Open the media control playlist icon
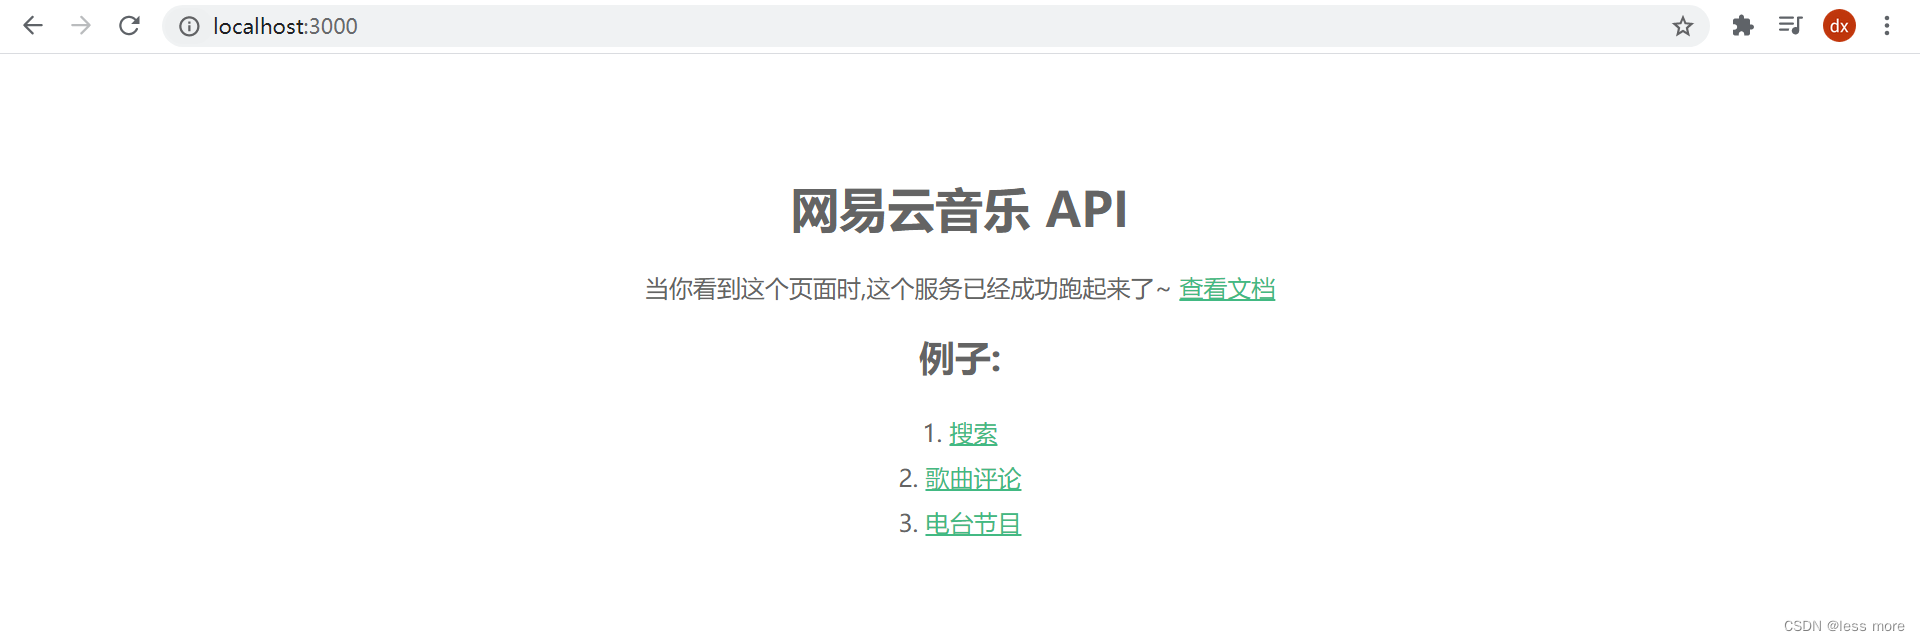Screen dimensions: 1920x641 point(1791,26)
